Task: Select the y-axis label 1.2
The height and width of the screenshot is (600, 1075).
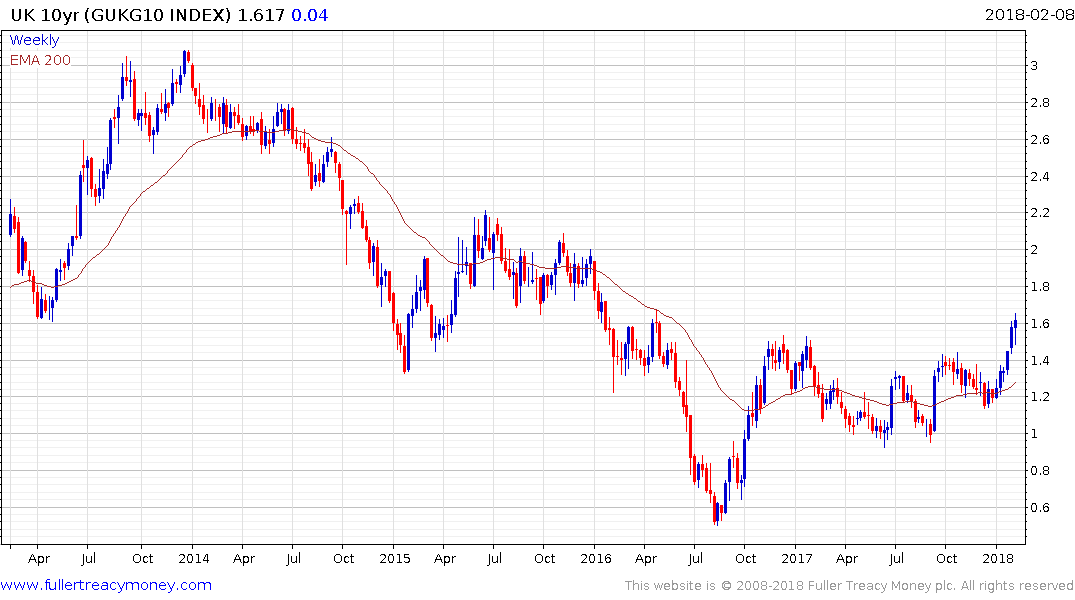Action: [1040, 397]
